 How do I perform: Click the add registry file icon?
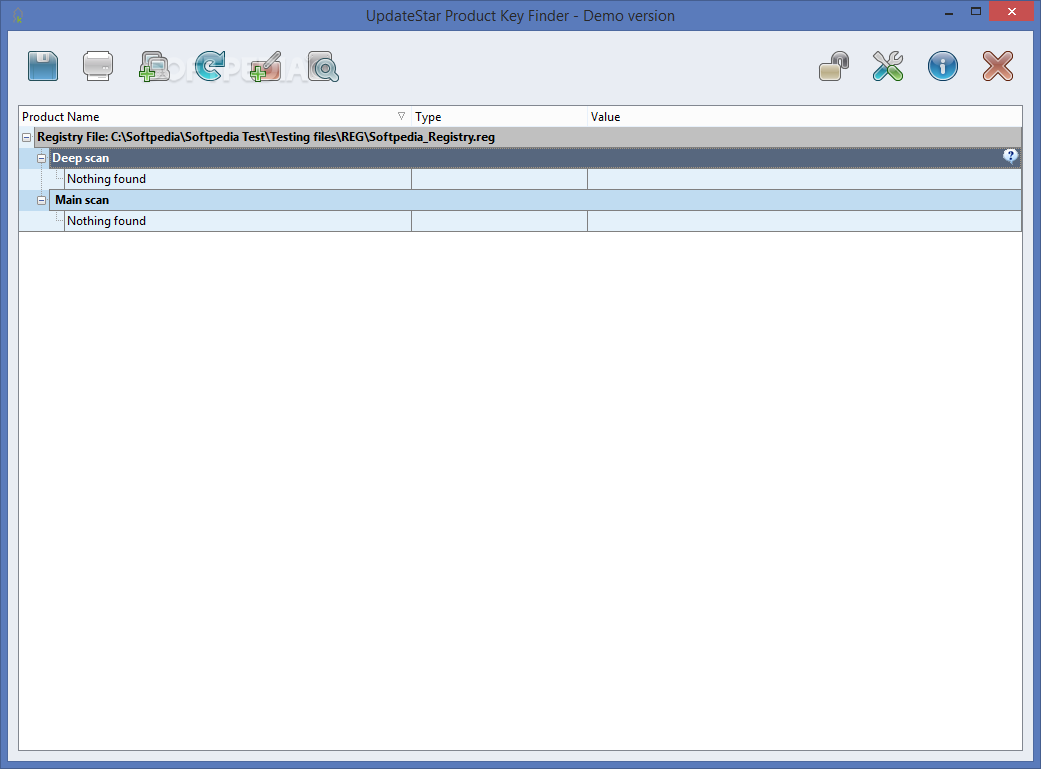click(x=266, y=66)
